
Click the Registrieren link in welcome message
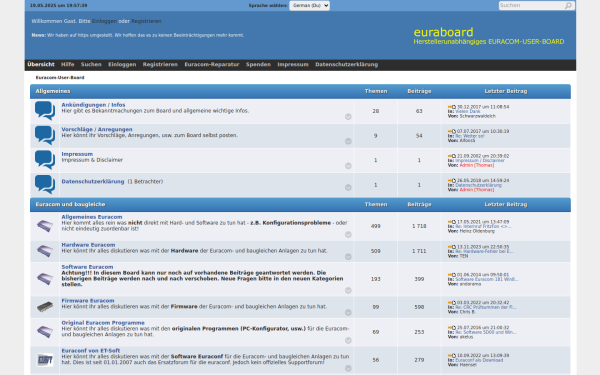click(146, 21)
